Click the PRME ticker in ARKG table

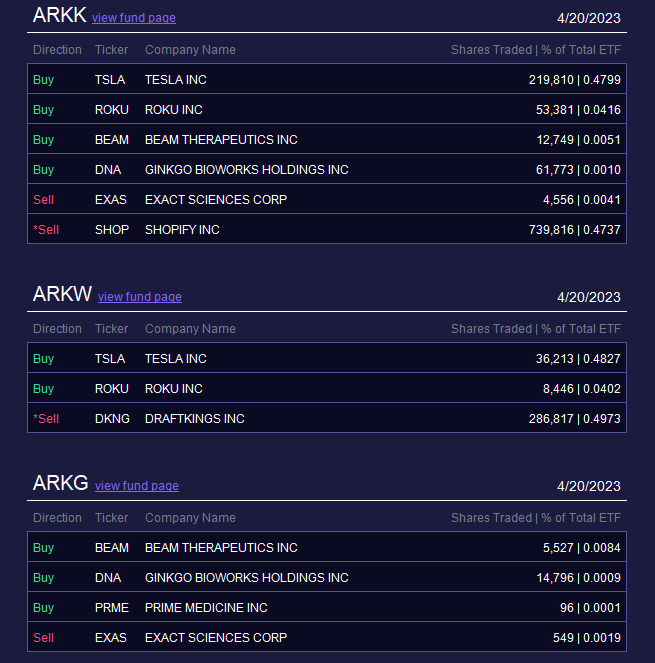click(112, 608)
